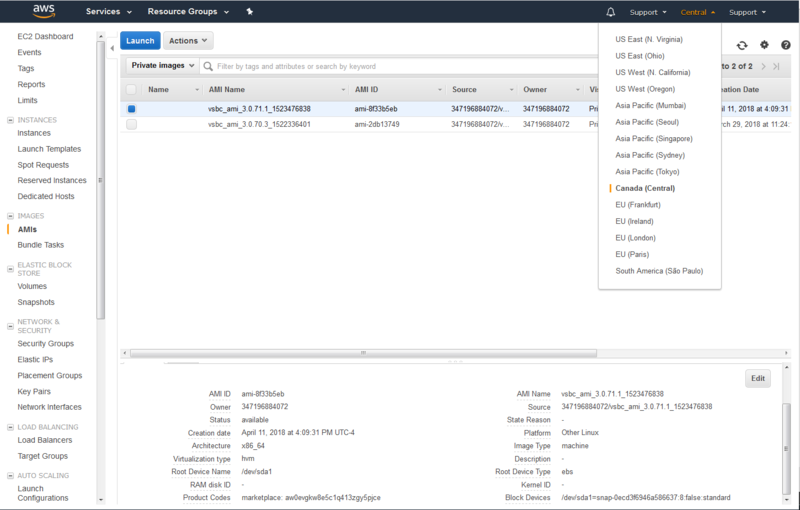This screenshot has width=800, height=510.
Task: Toggle the select-all header checkbox
Action: (x=131, y=89)
